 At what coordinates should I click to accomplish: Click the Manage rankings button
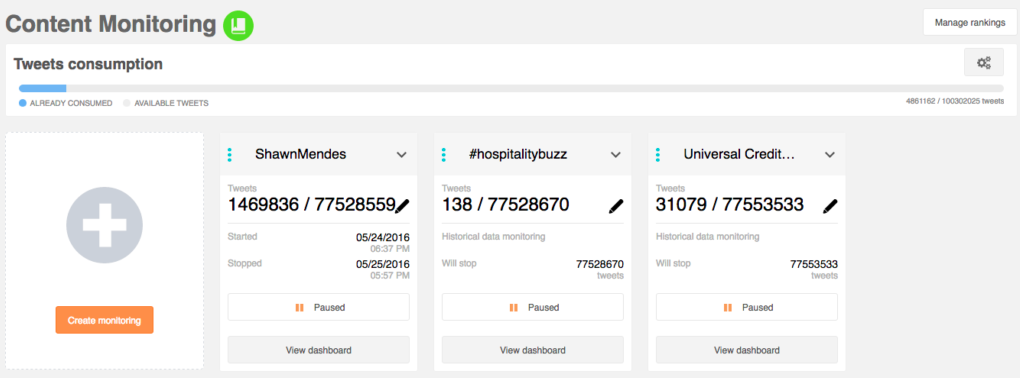tap(970, 23)
